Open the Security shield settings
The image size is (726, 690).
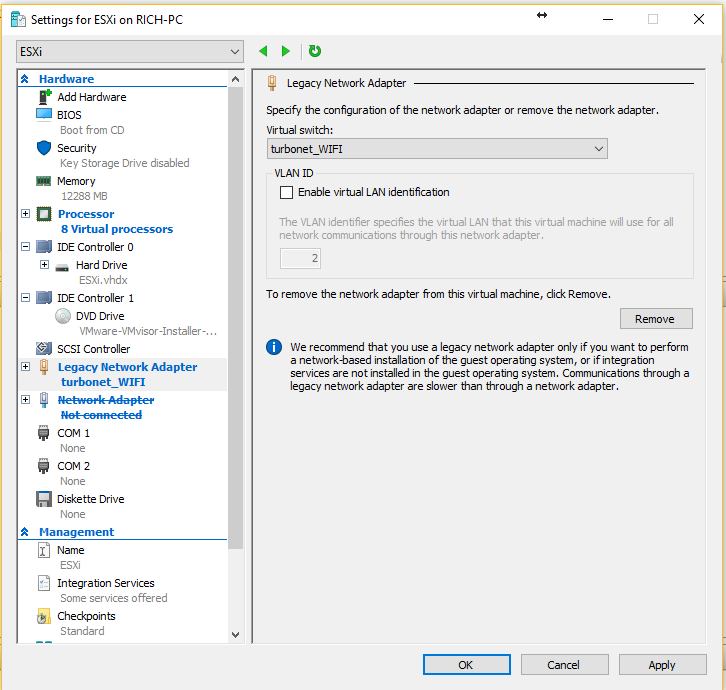tap(76, 148)
